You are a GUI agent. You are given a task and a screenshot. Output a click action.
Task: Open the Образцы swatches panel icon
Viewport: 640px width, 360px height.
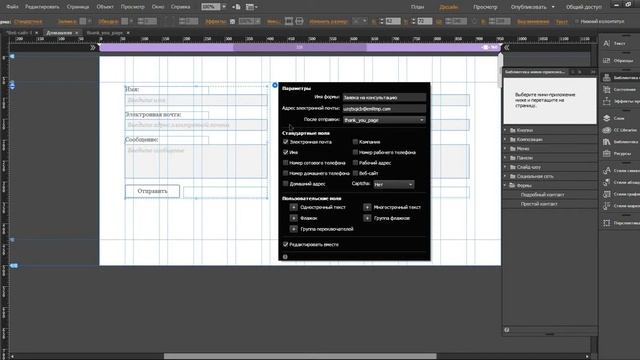[x=607, y=60]
